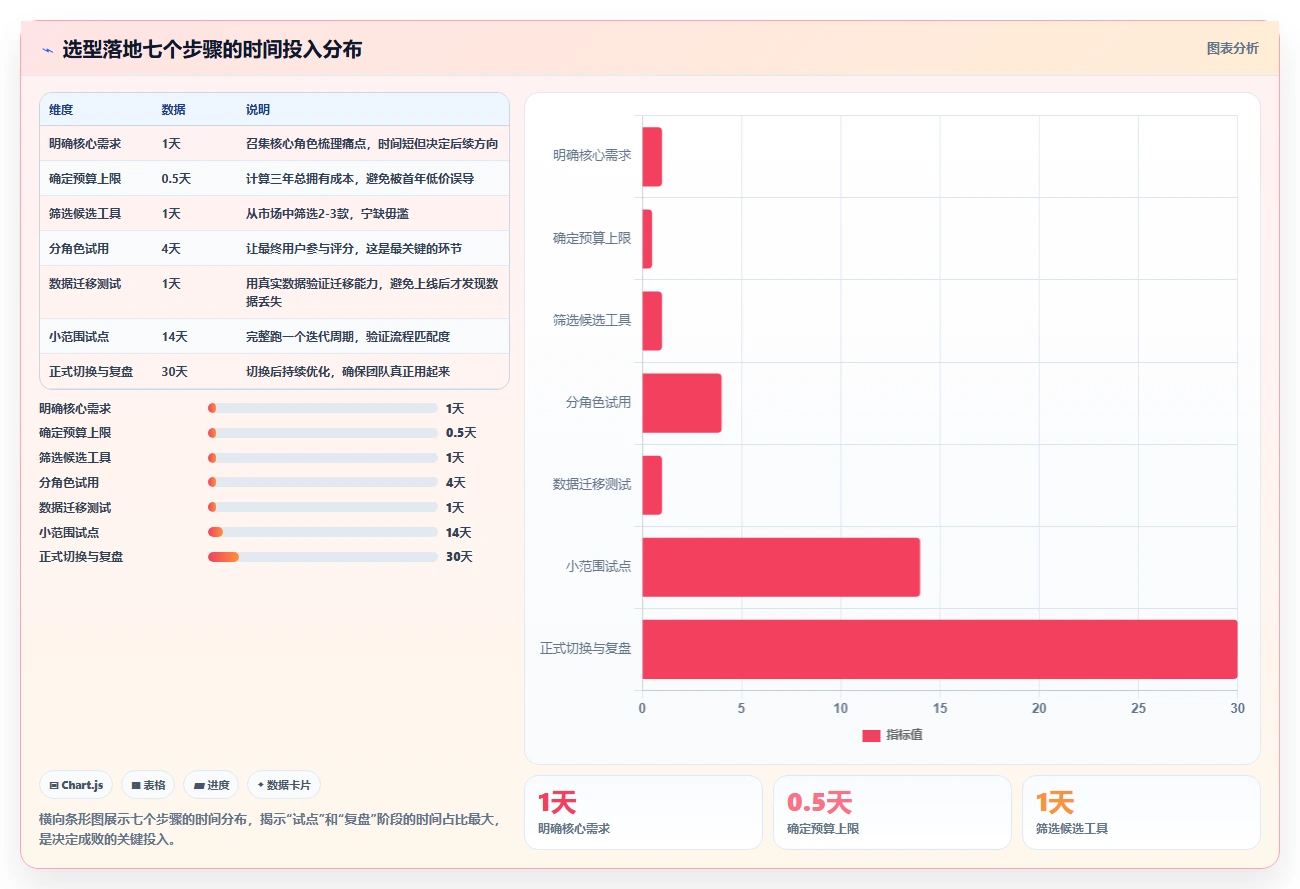Screen dimensions: 1300x889
Task: Click the chart bar for 确定预算上限
Action: point(647,239)
